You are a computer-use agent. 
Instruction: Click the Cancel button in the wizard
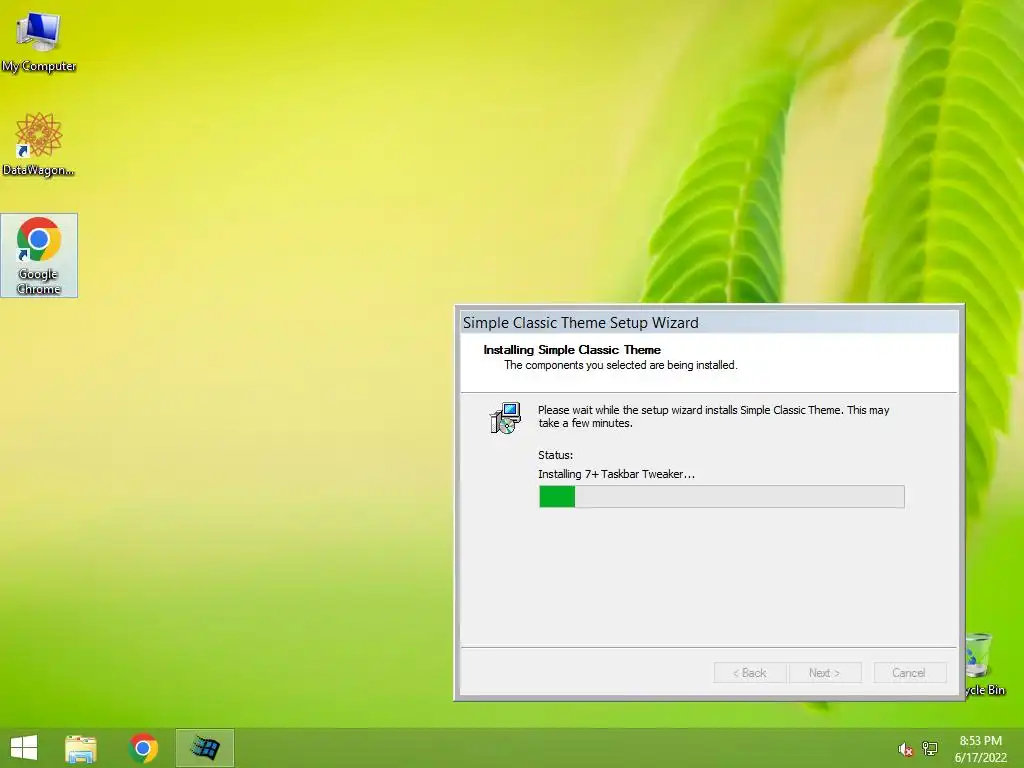[x=908, y=673]
